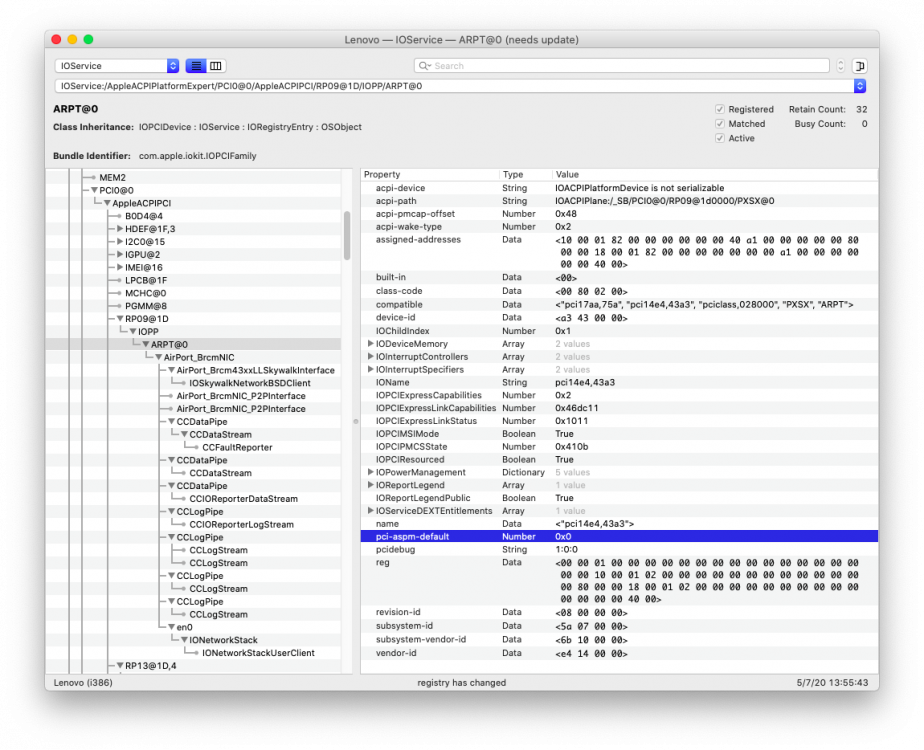Toggle the Registered checkbox
This screenshot has width=924, height=750.
coord(720,109)
